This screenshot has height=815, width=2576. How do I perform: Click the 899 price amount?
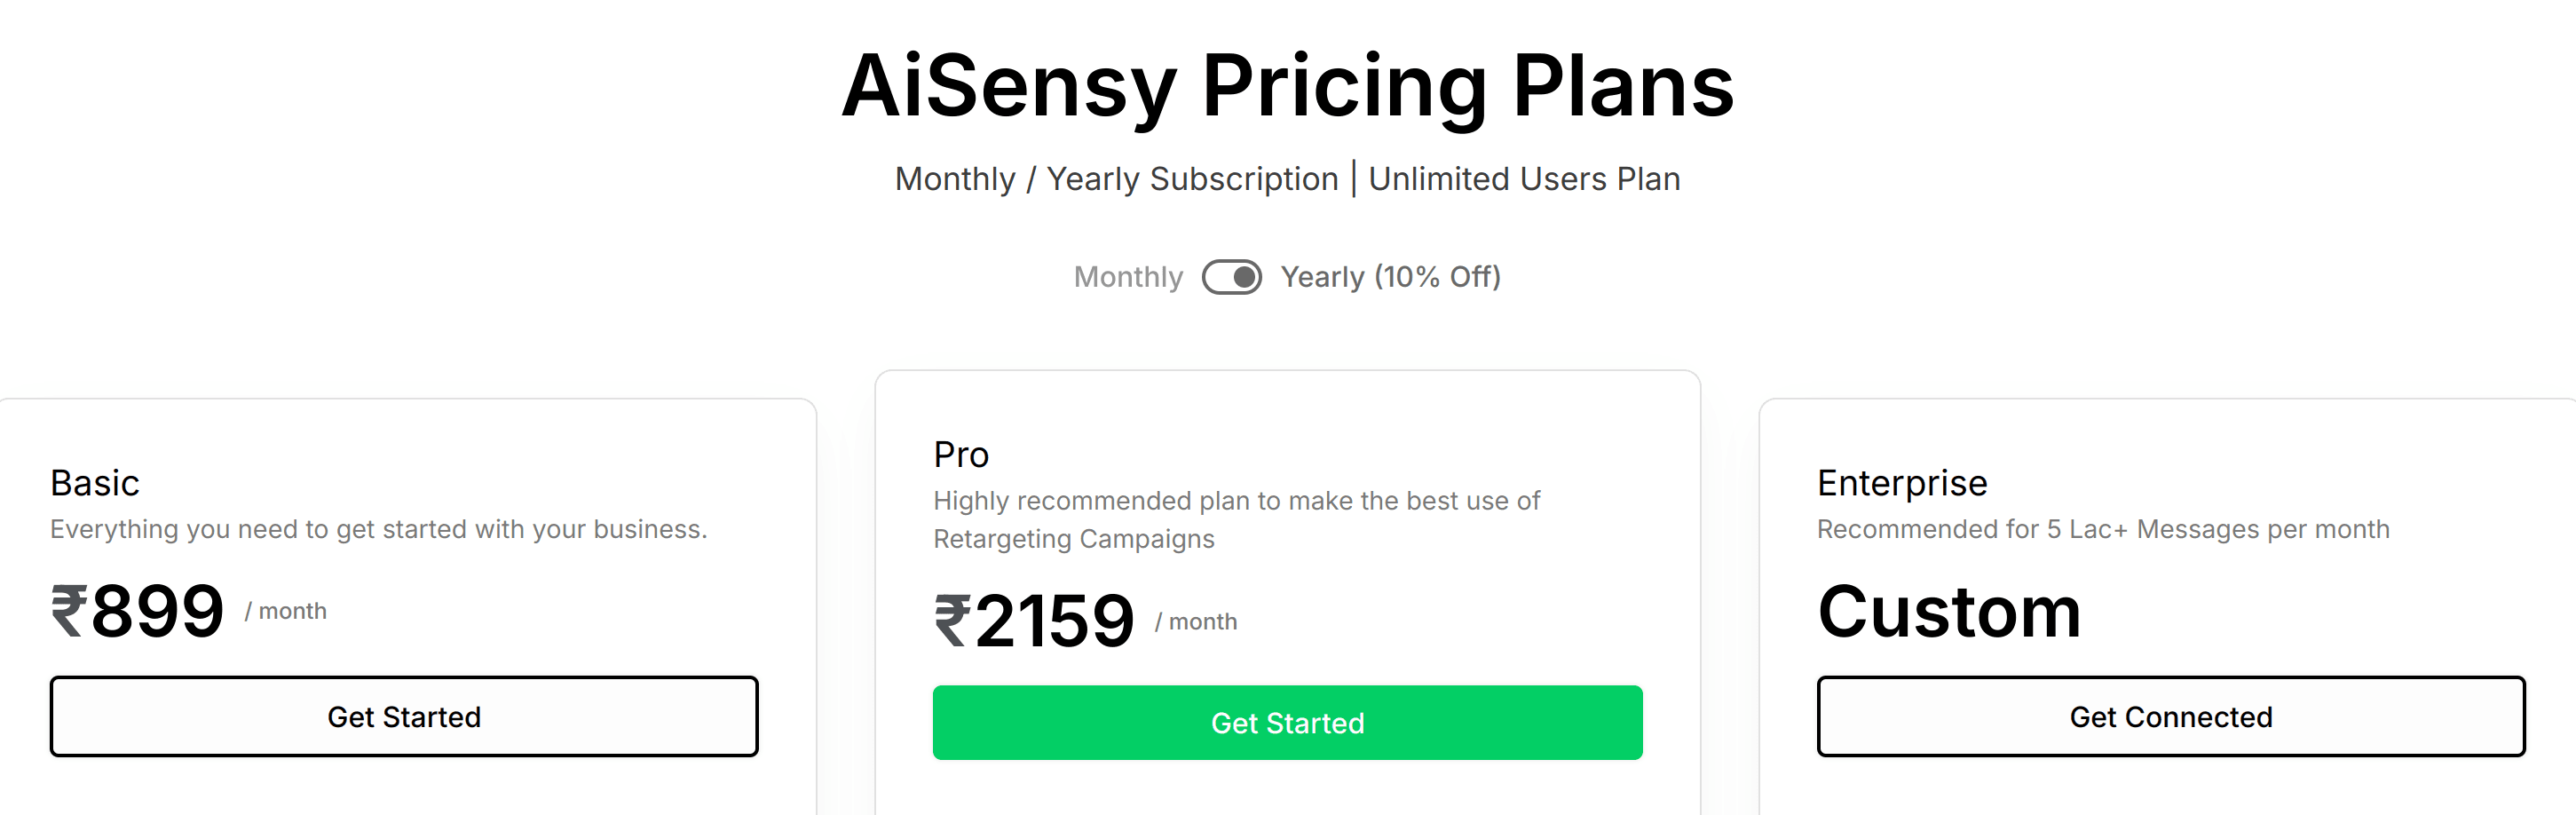click(x=157, y=611)
